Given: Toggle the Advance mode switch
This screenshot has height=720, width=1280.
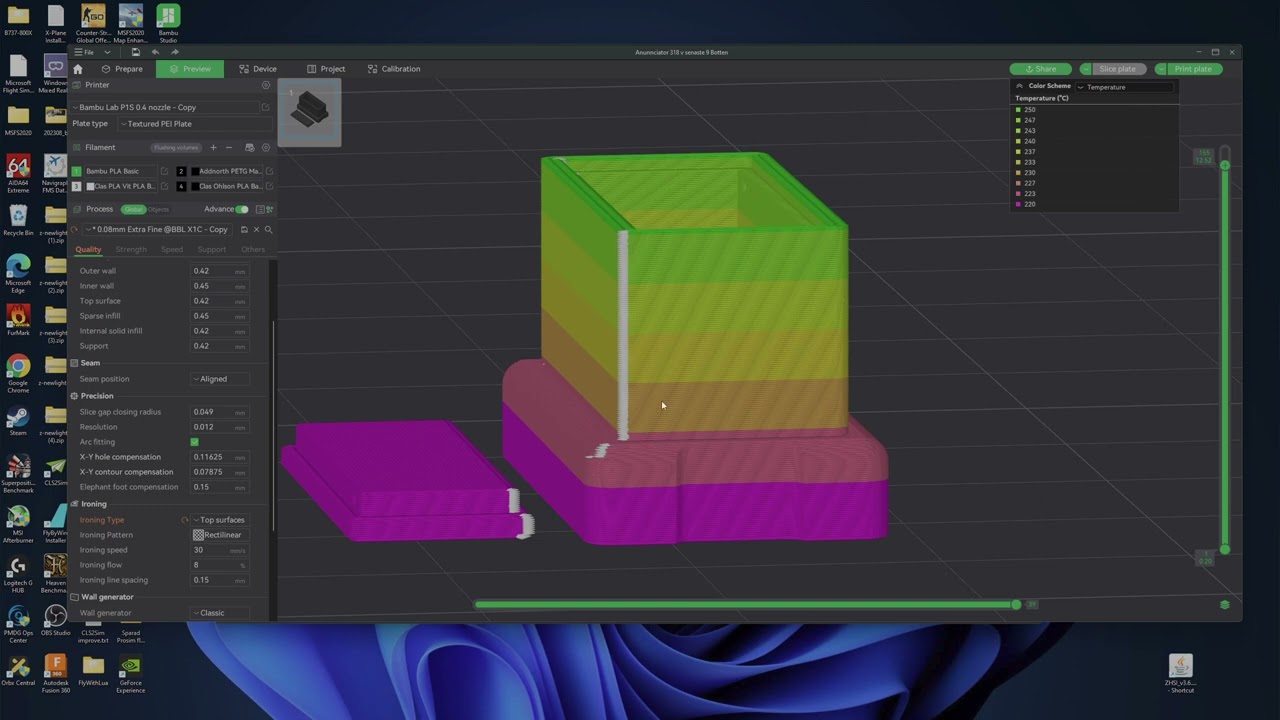Looking at the screenshot, I should [x=241, y=209].
